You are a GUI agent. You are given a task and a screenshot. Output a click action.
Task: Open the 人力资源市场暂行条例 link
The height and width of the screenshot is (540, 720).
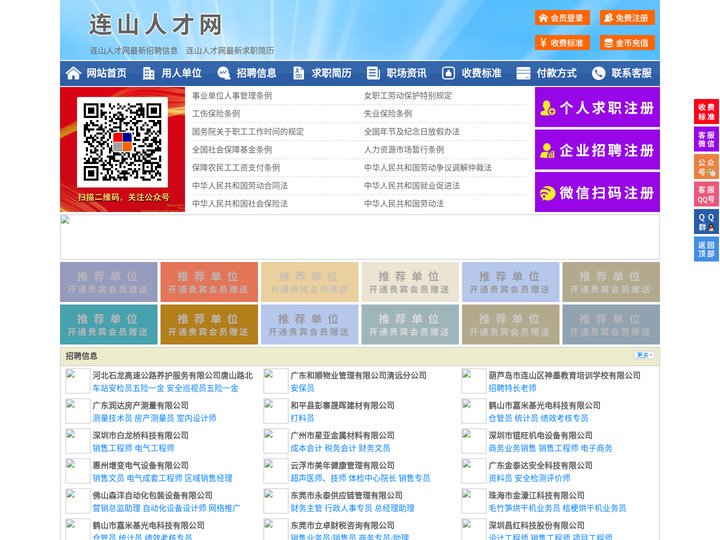click(x=404, y=149)
